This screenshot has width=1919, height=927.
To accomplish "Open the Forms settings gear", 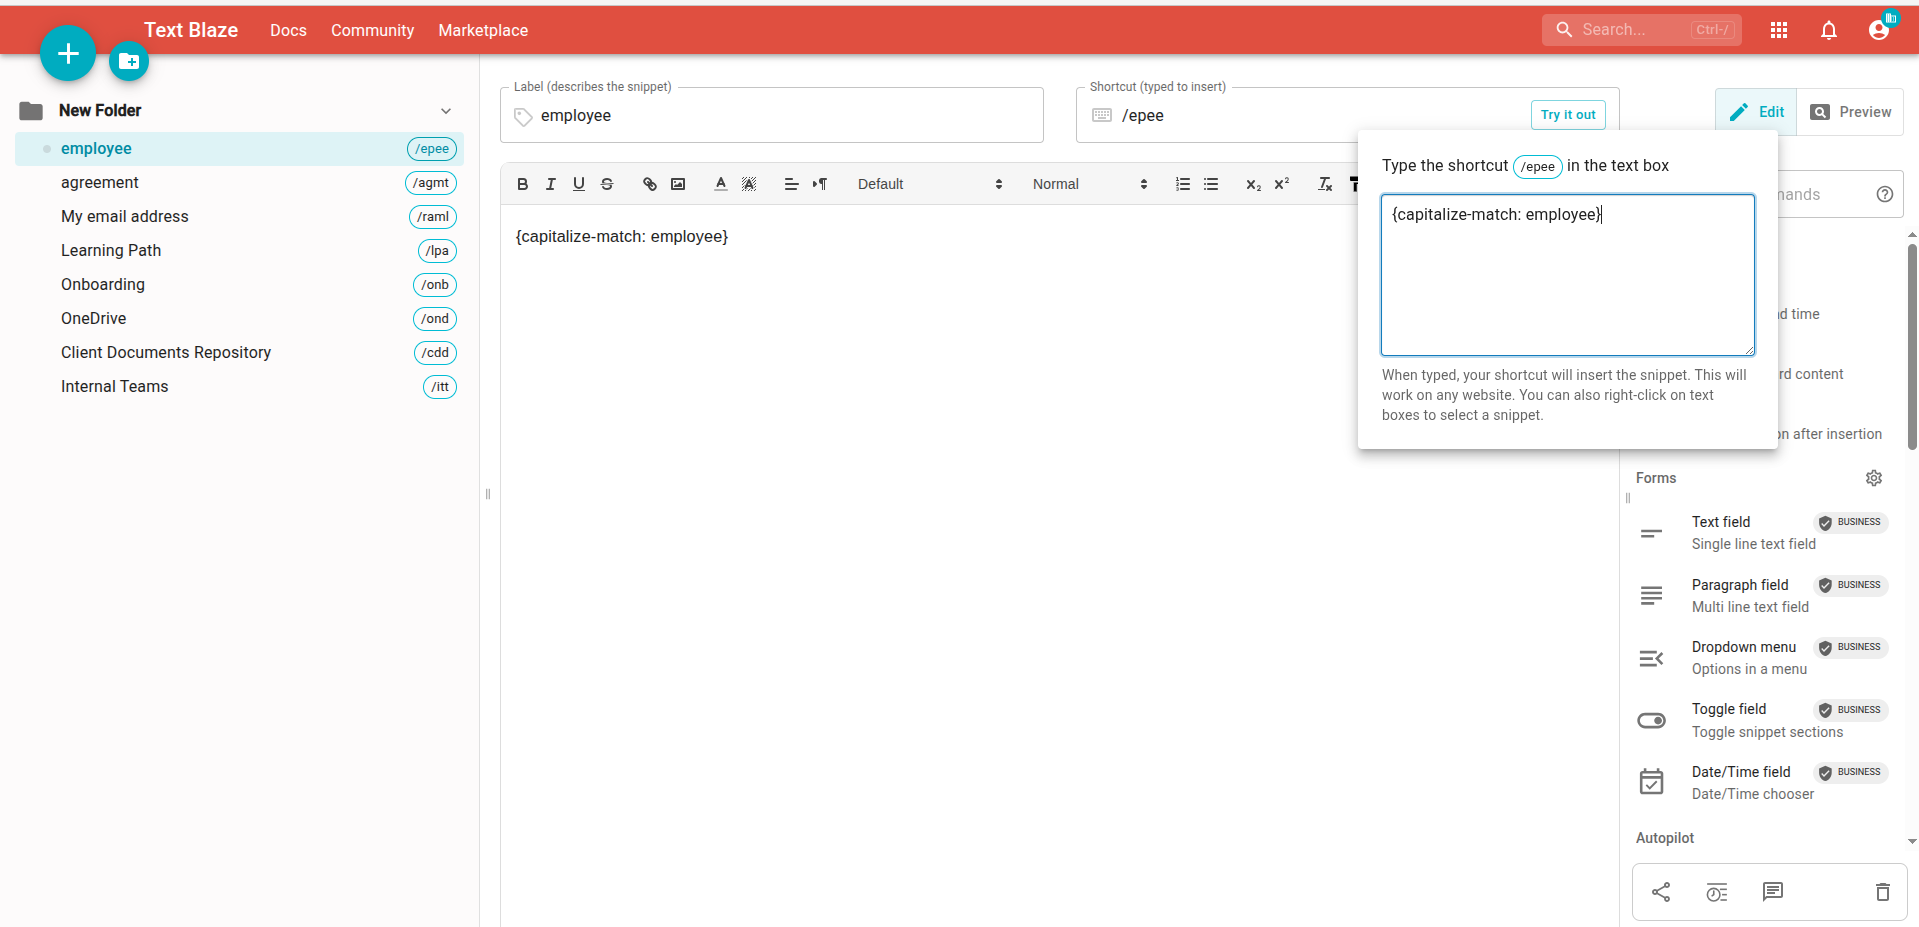I will [x=1874, y=478].
